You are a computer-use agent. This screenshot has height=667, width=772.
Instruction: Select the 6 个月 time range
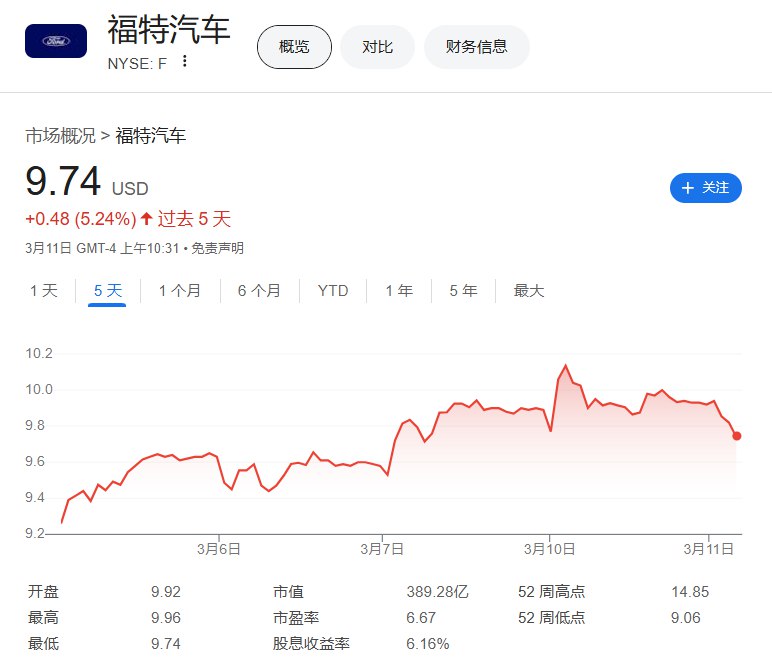[259, 290]
